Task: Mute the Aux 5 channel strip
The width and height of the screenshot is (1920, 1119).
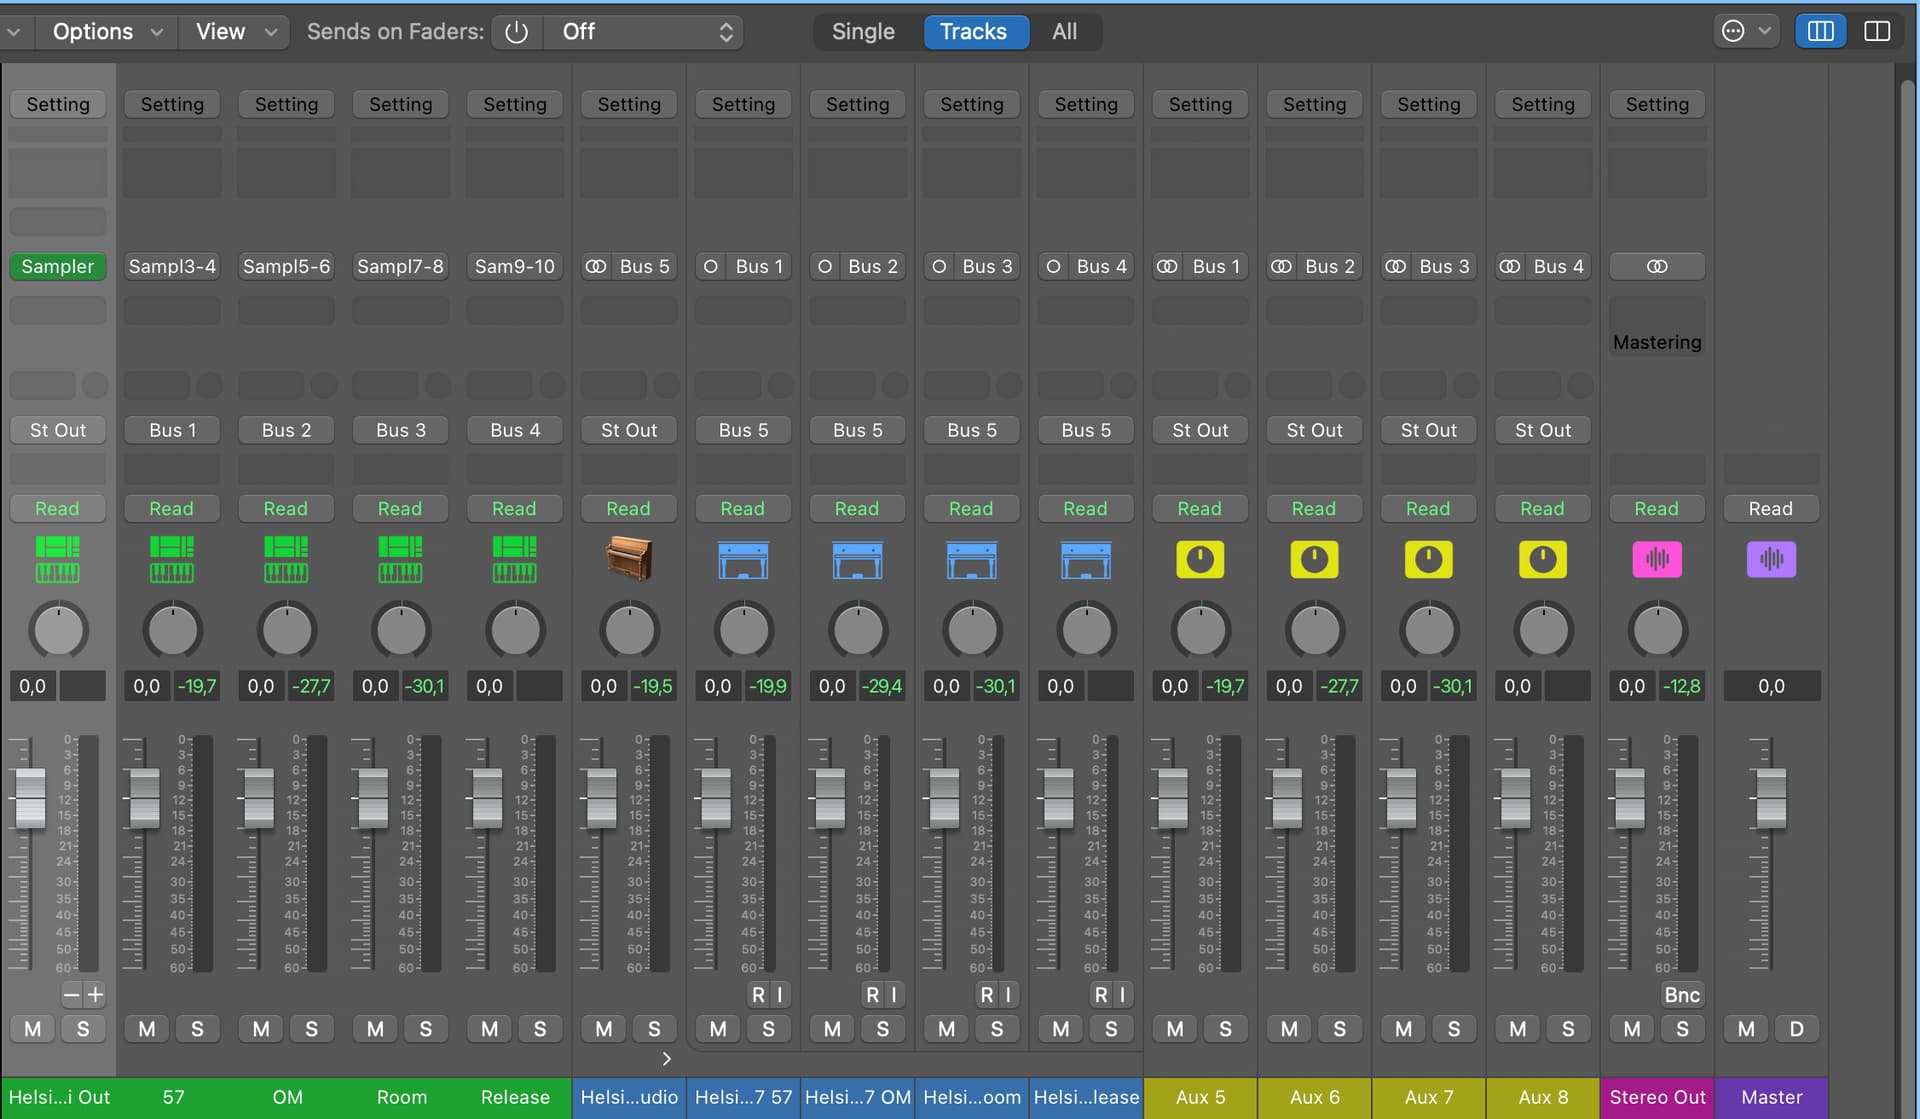Action: (1175, 1029)
